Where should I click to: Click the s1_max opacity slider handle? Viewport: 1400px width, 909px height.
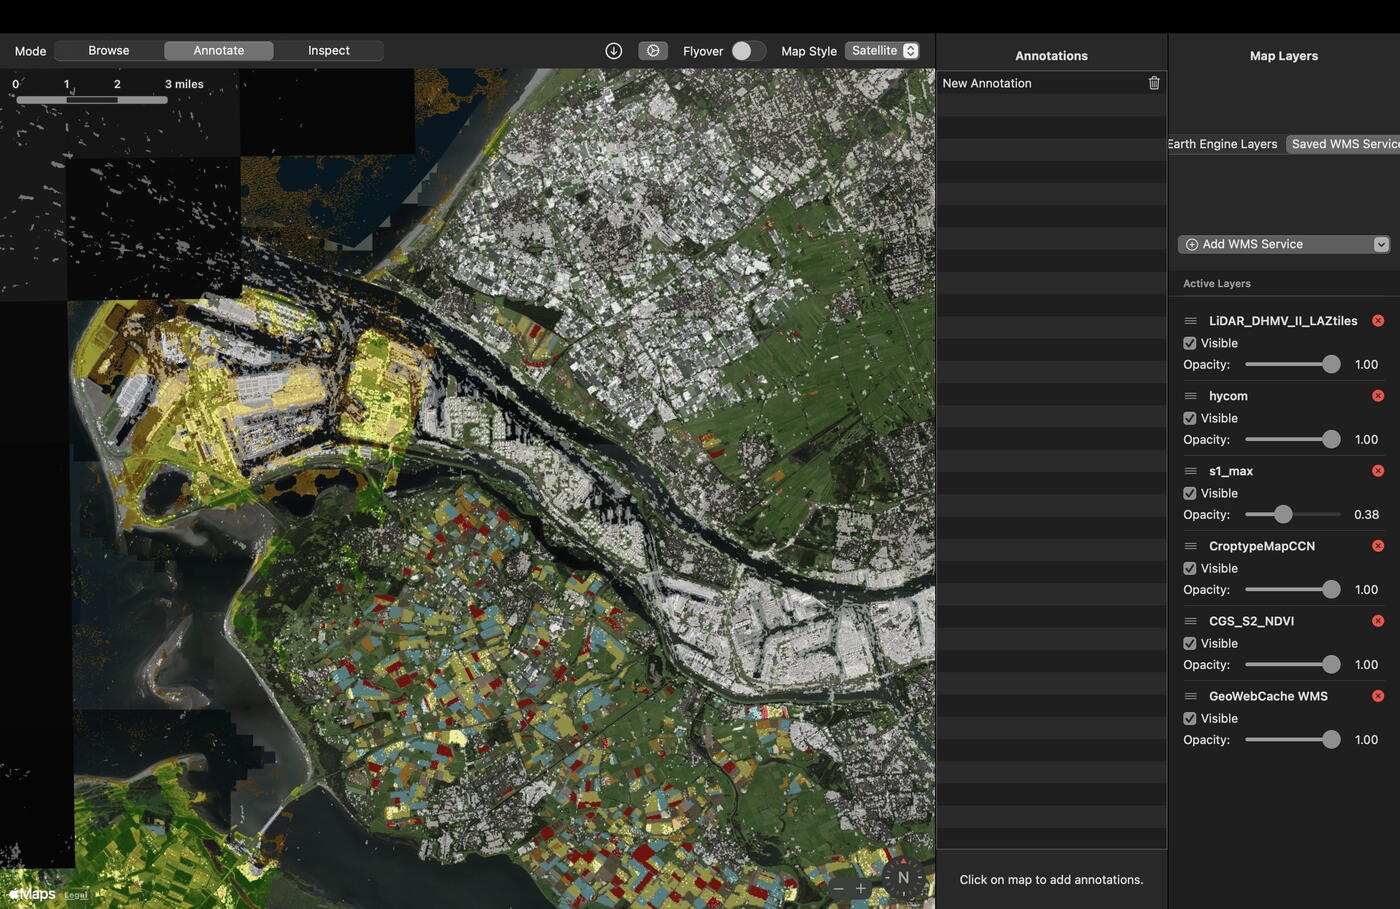[1283, 514]
